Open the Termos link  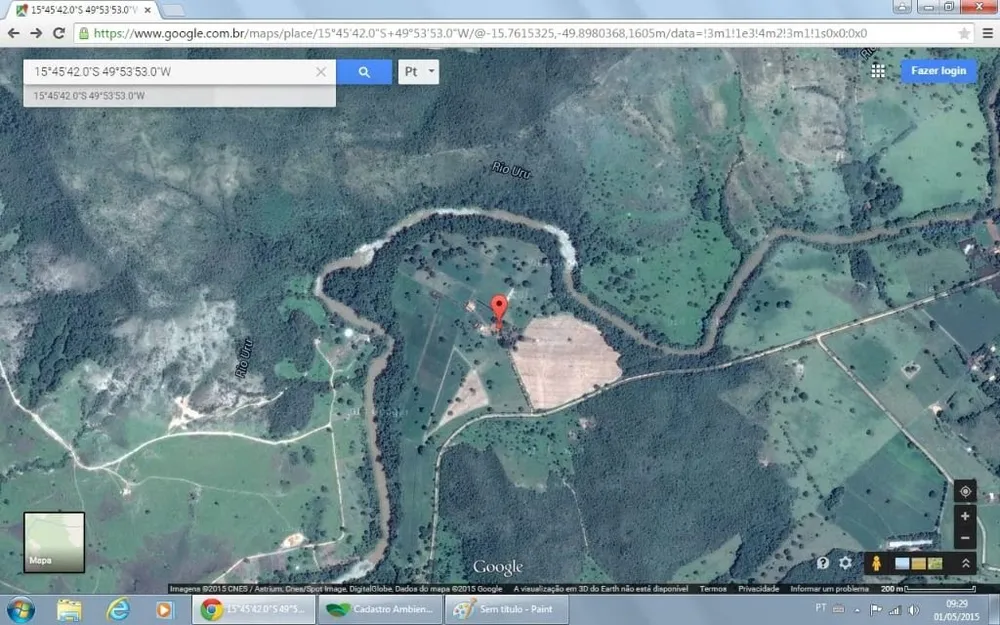coord(713,589)
